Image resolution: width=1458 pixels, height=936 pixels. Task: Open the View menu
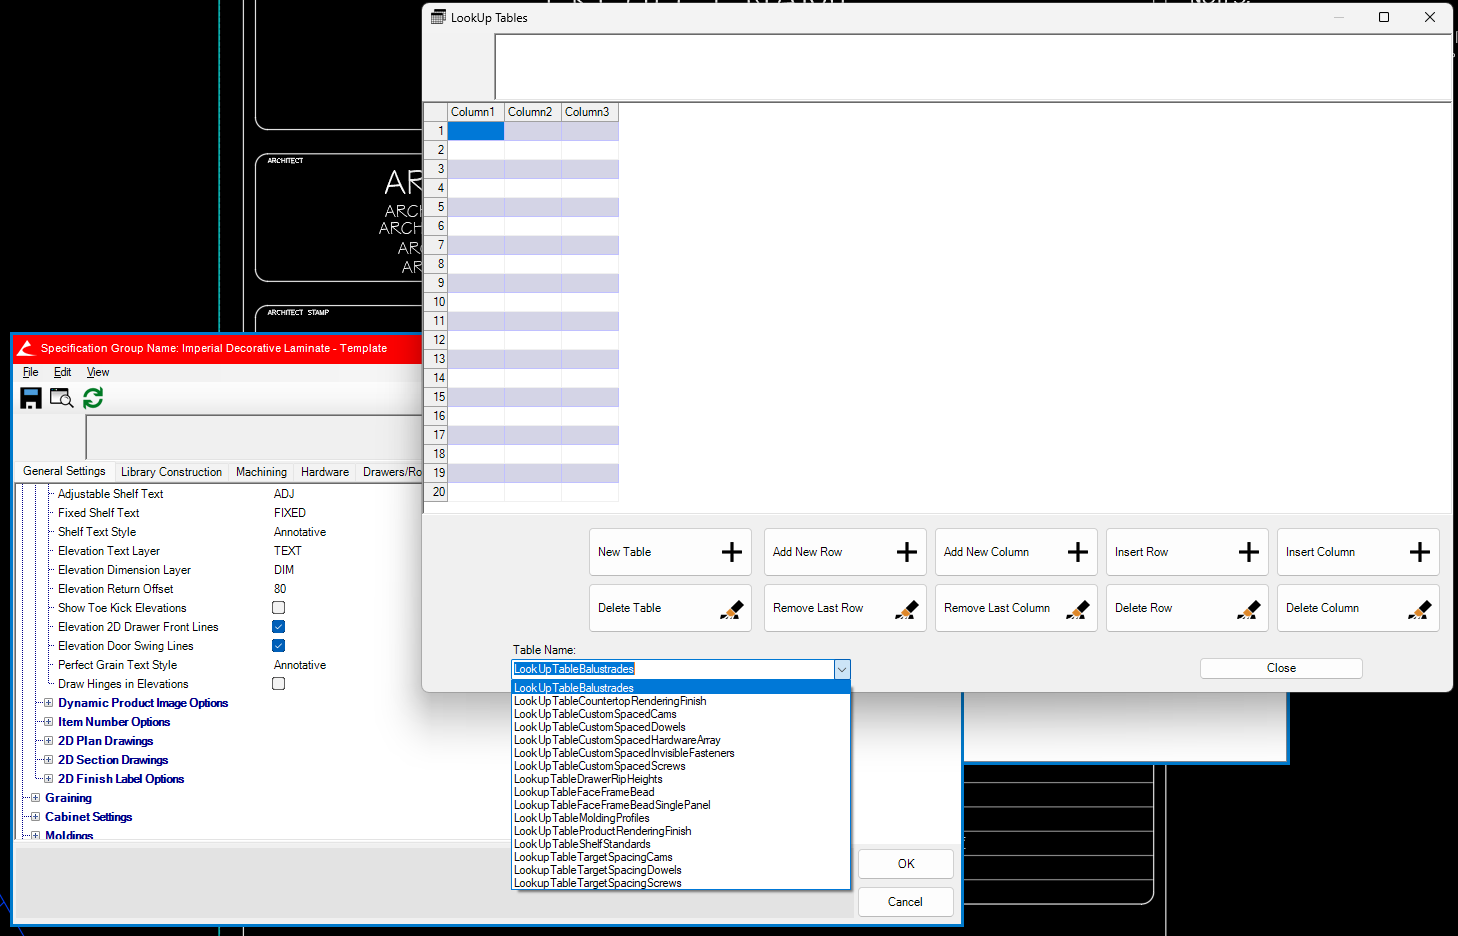point(98,372)
